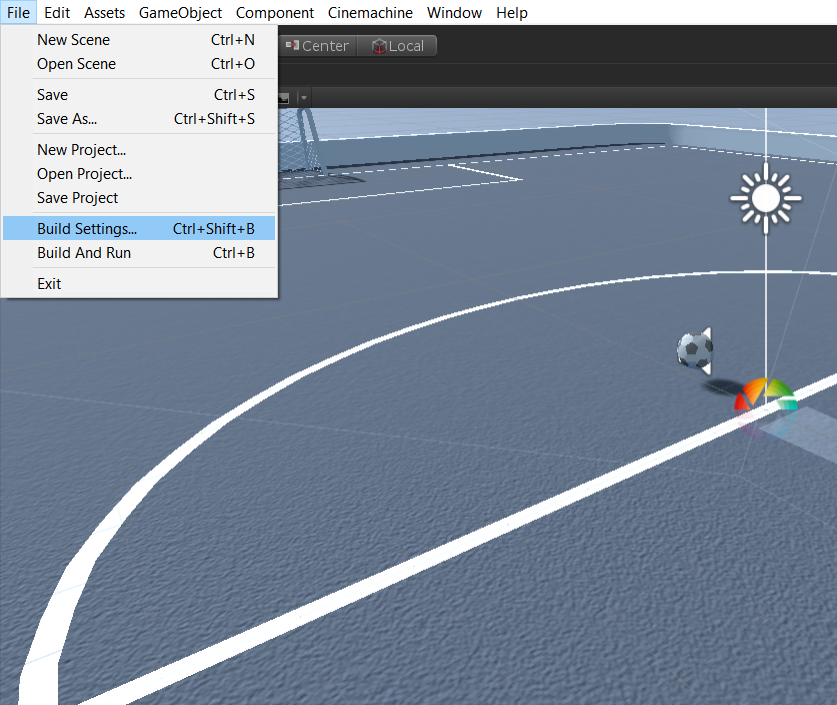Open the GameObject menu
This screenshot has width=837, height=705.
[180, 13]
